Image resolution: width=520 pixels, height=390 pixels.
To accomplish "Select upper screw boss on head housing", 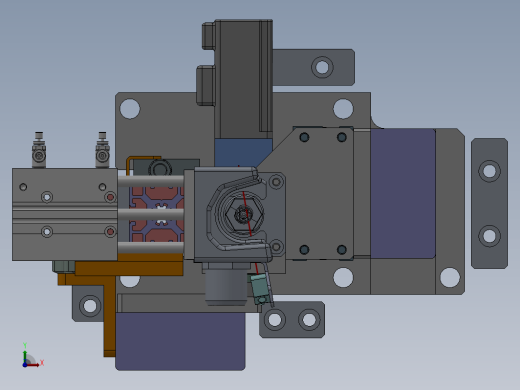I will click(x=276, y=182).
